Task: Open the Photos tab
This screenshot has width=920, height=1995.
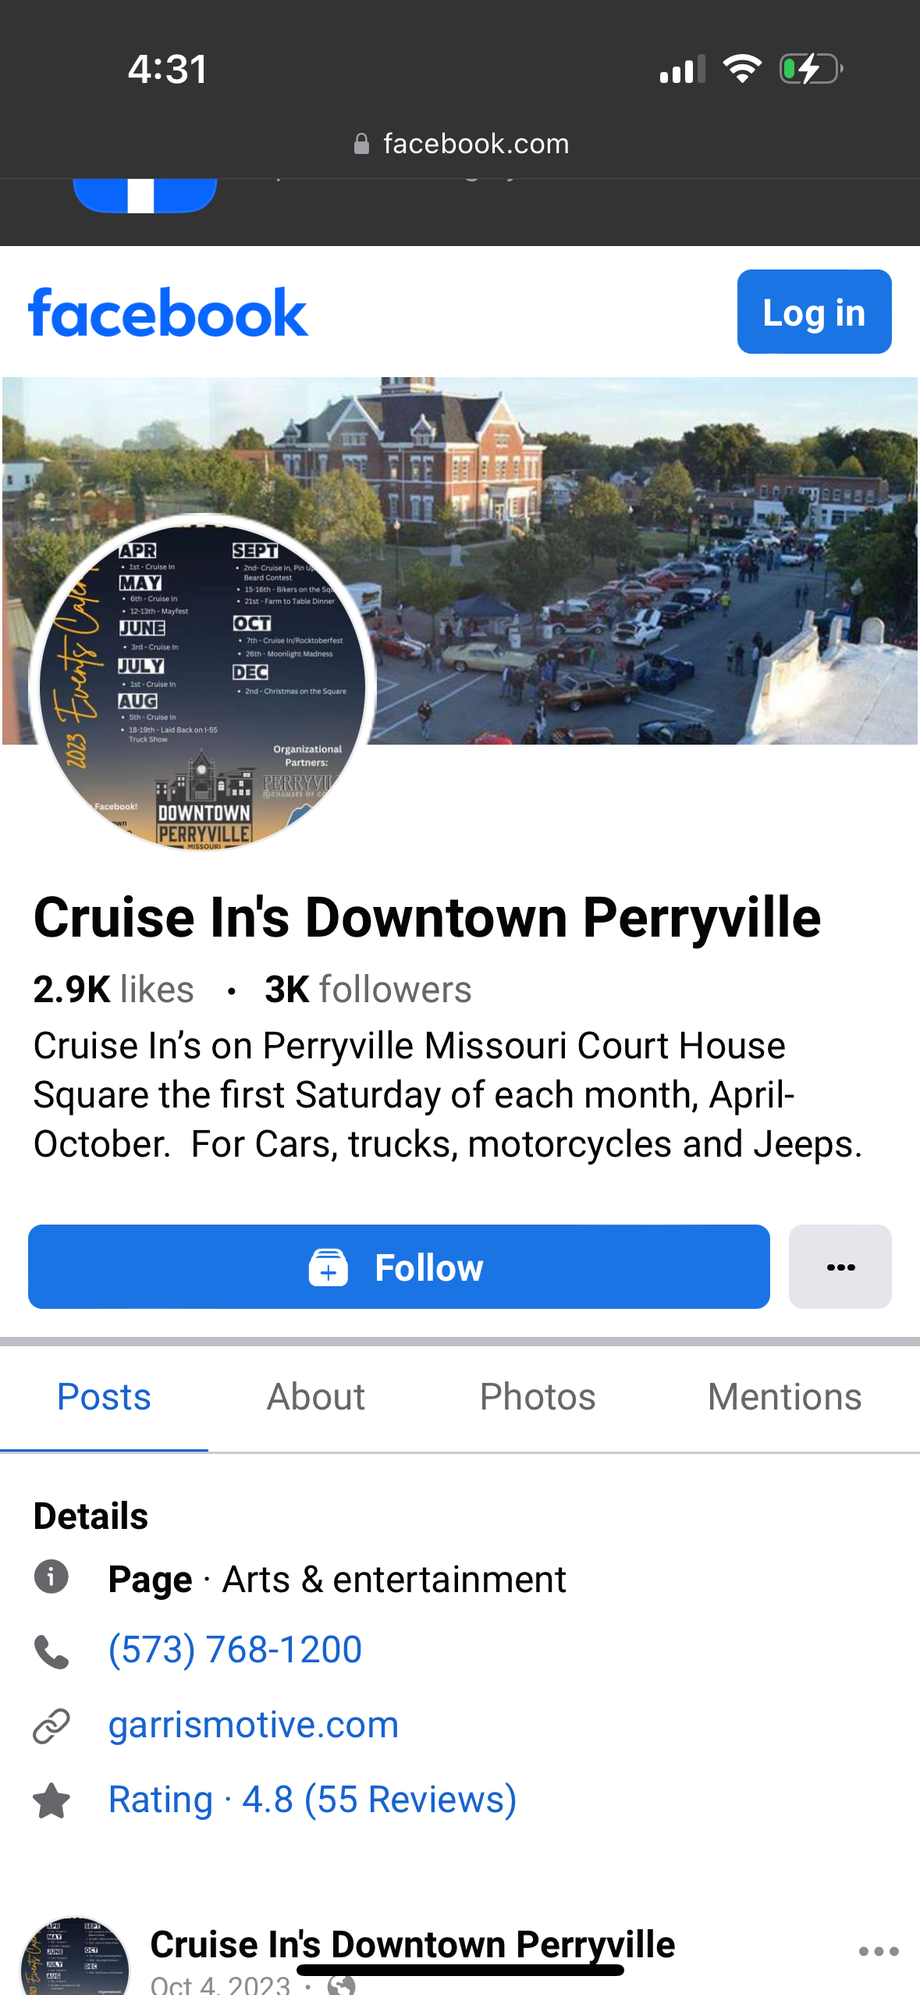Action: [x=537, y=1397]
